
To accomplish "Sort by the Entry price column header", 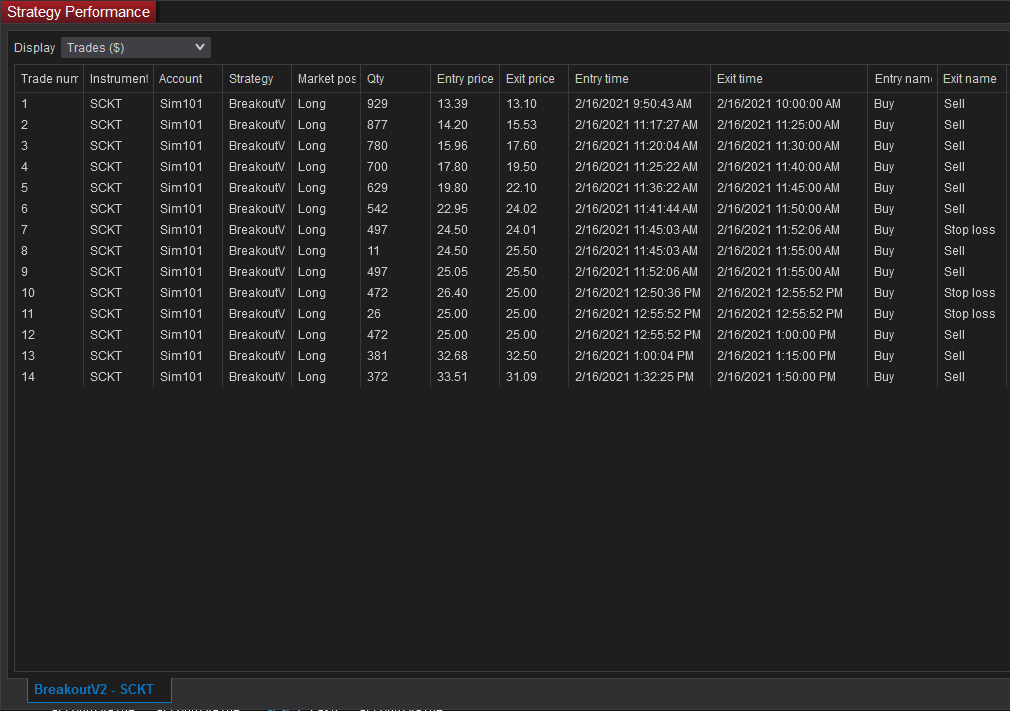I will (464, 79).
